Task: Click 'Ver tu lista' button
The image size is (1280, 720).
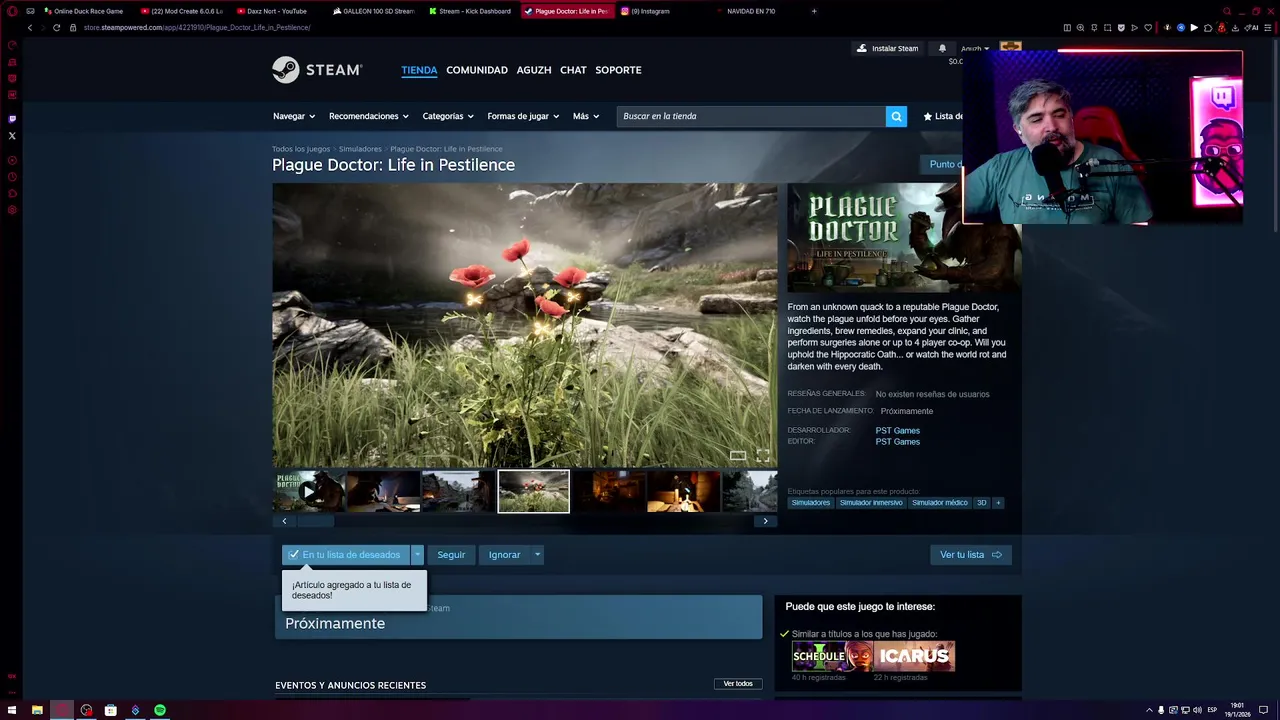Action: tap(971, 554)
